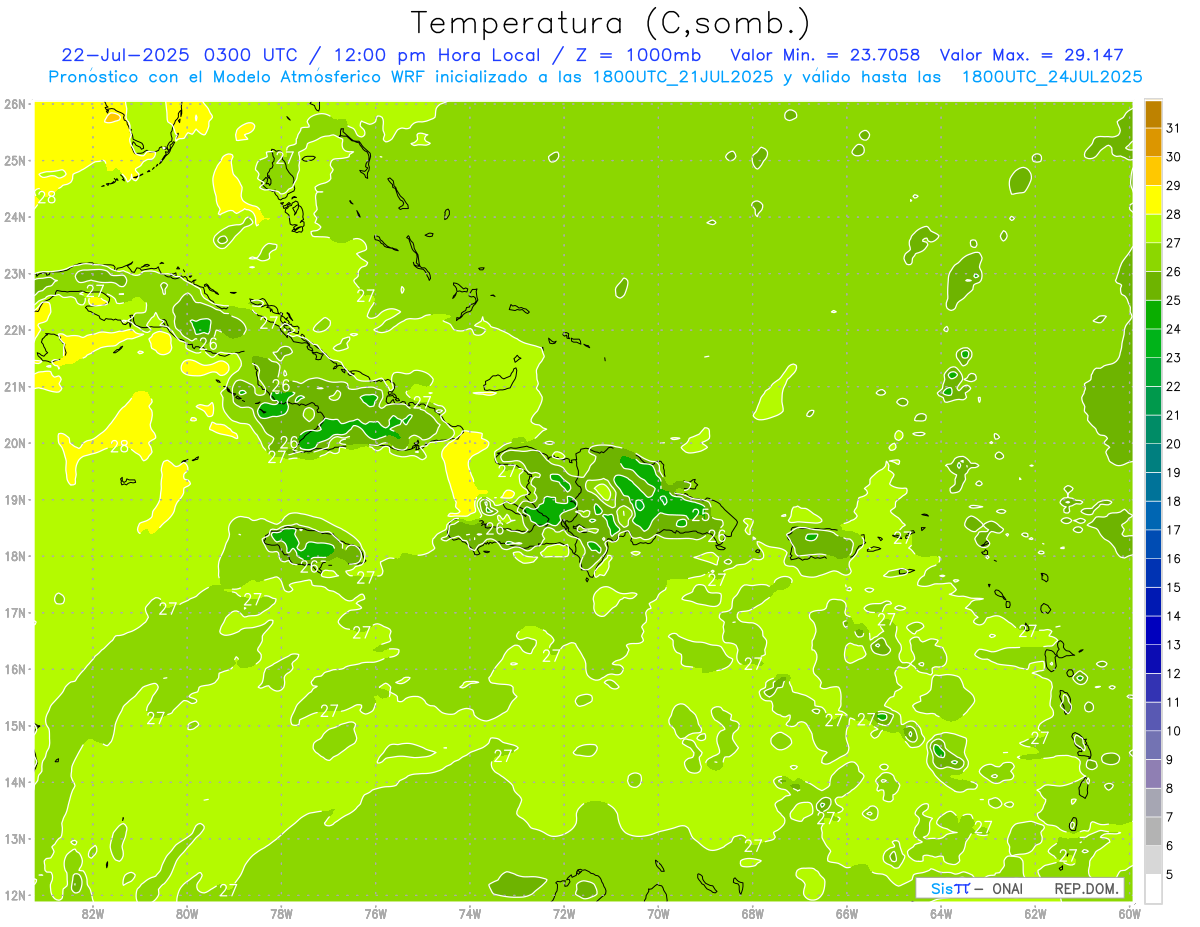Click 'Pronóstico con el Modelo Atmósferico WRF' text
1200x927 pixels.
pyautogui.click(x=238, y=76)
